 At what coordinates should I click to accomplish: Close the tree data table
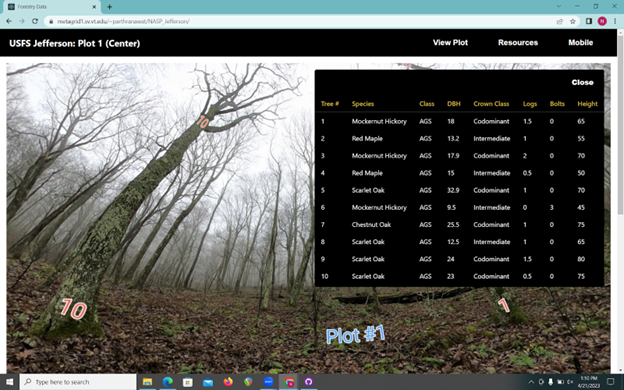[582, 82]
